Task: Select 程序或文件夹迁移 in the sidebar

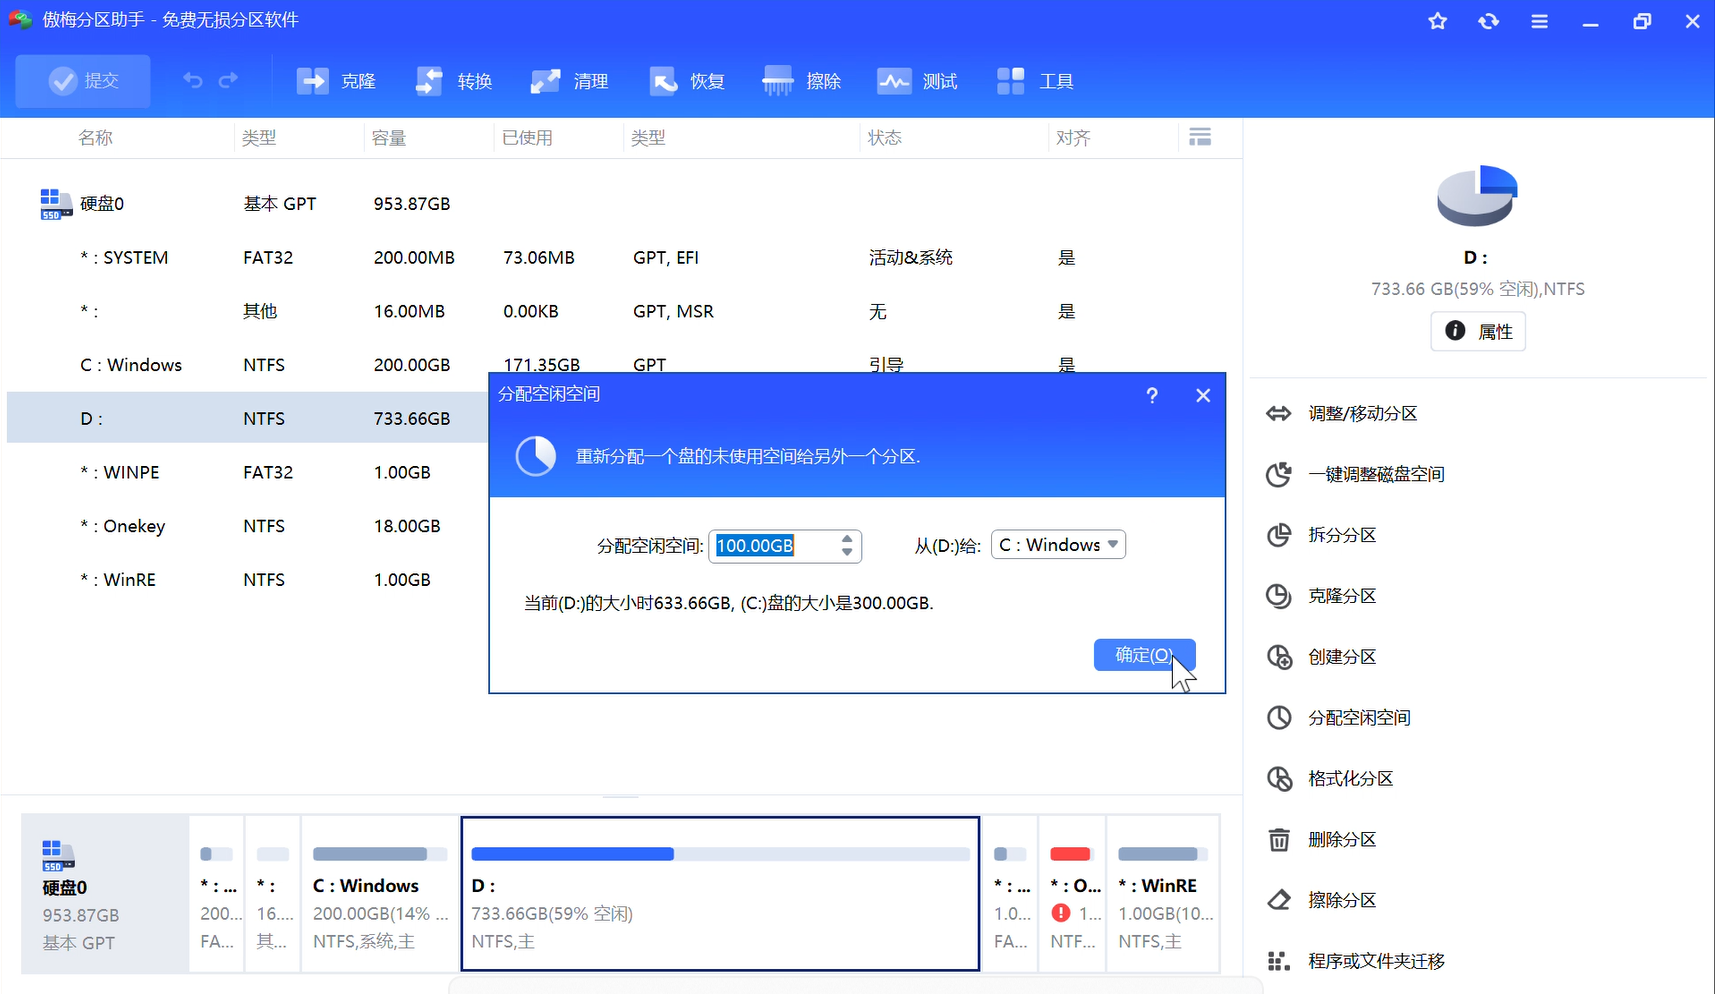Action: click(x=1356, y=961)
